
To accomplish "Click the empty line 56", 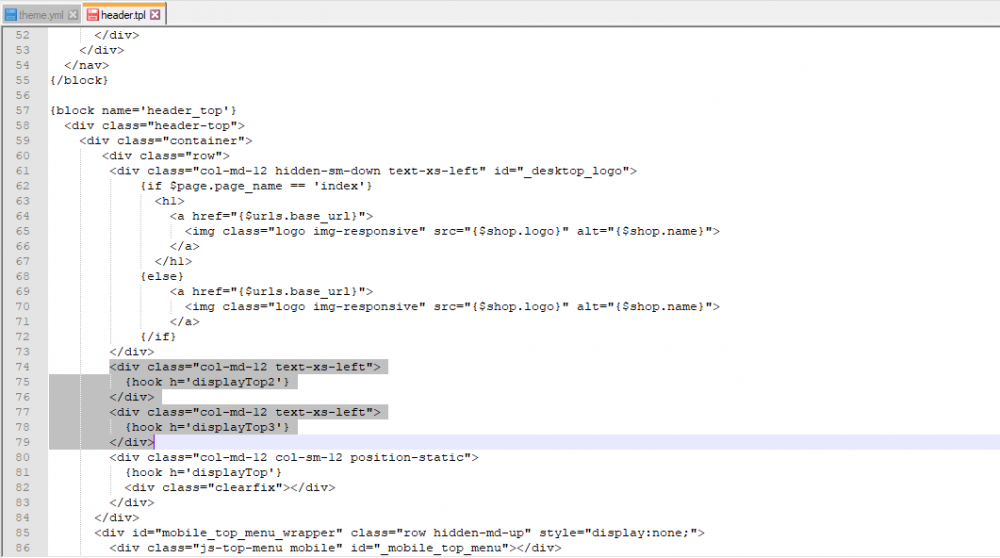I will (x=523, y=96).
